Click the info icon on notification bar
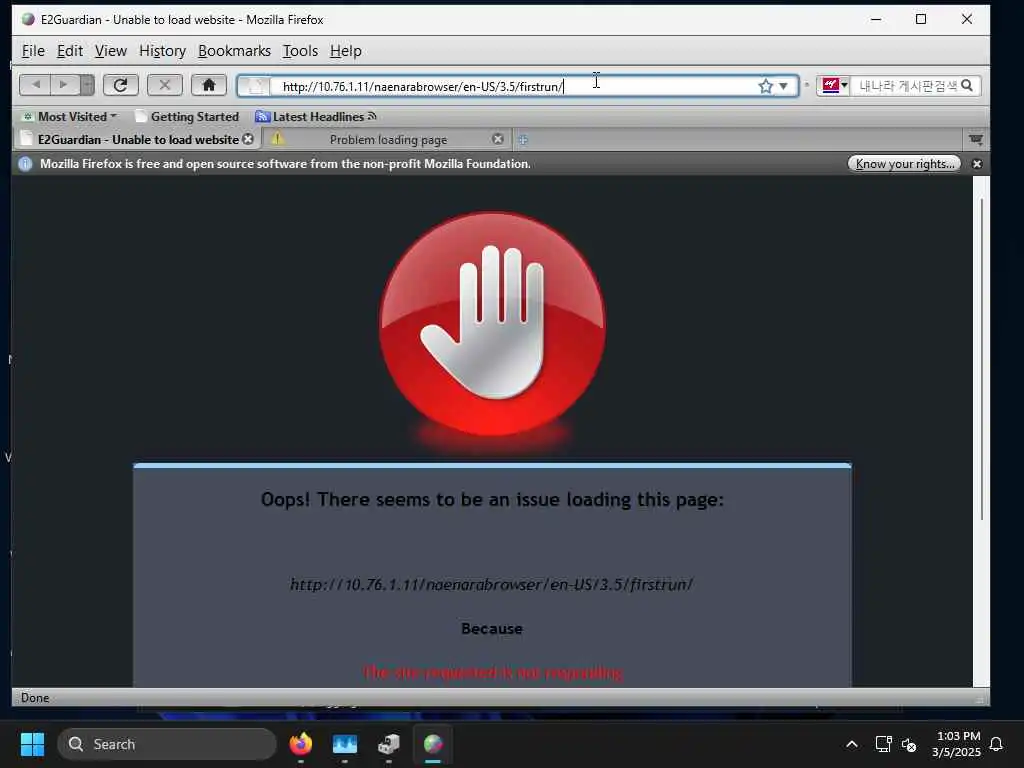1024x768 pixels. (x=25, y=164)
